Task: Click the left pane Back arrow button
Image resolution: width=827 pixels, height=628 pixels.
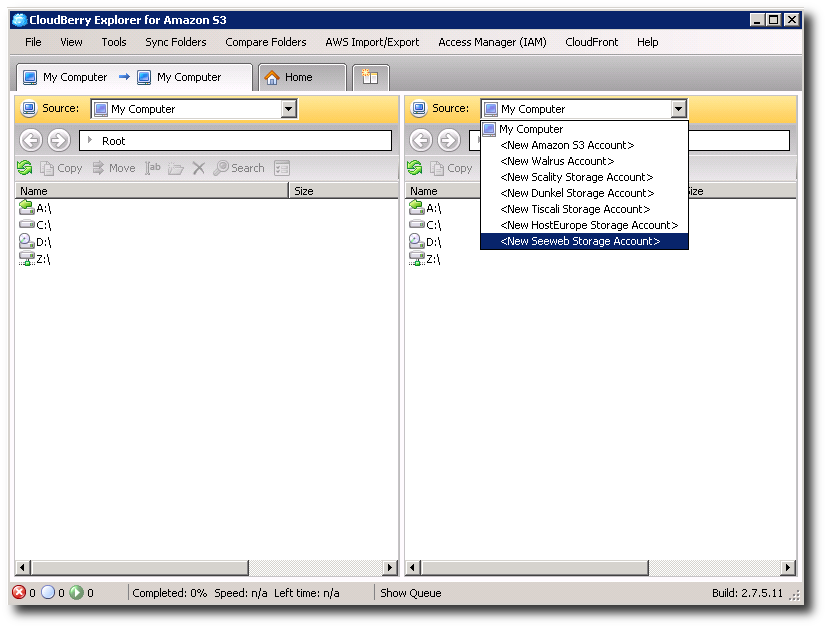Action: coord(31,141)
